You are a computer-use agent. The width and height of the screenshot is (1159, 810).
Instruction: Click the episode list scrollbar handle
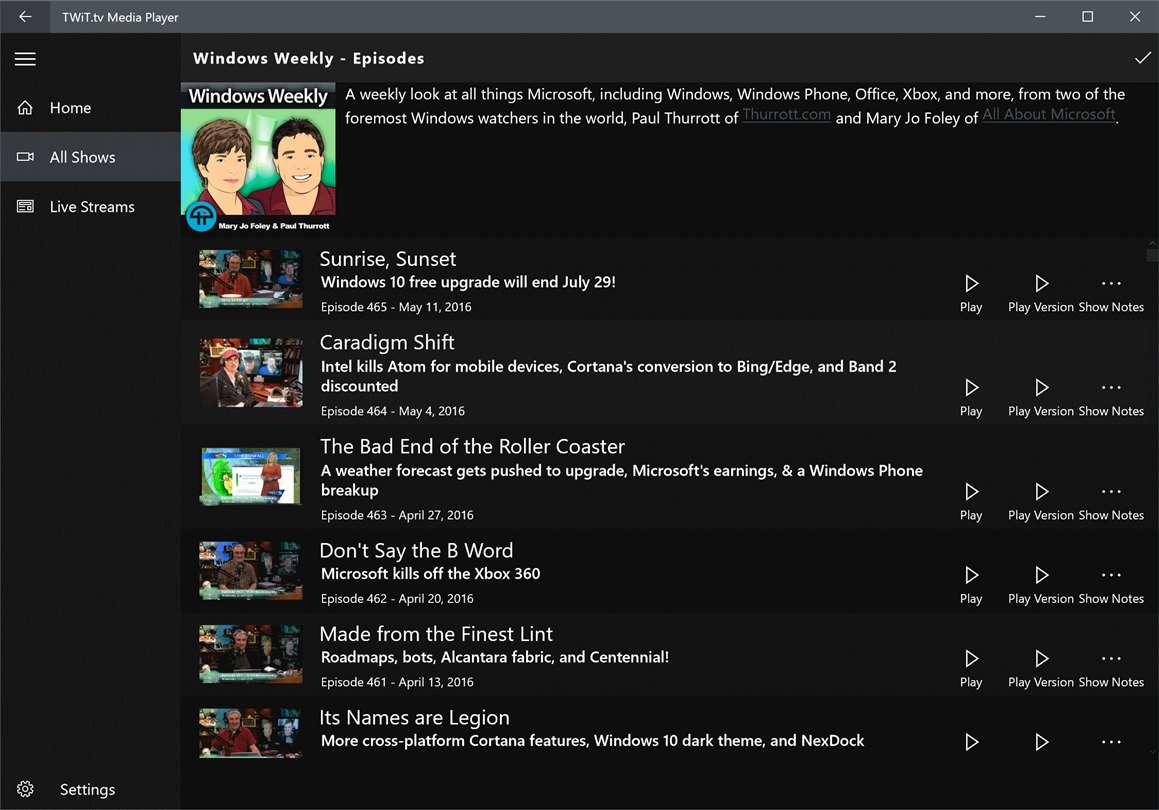1152,255
